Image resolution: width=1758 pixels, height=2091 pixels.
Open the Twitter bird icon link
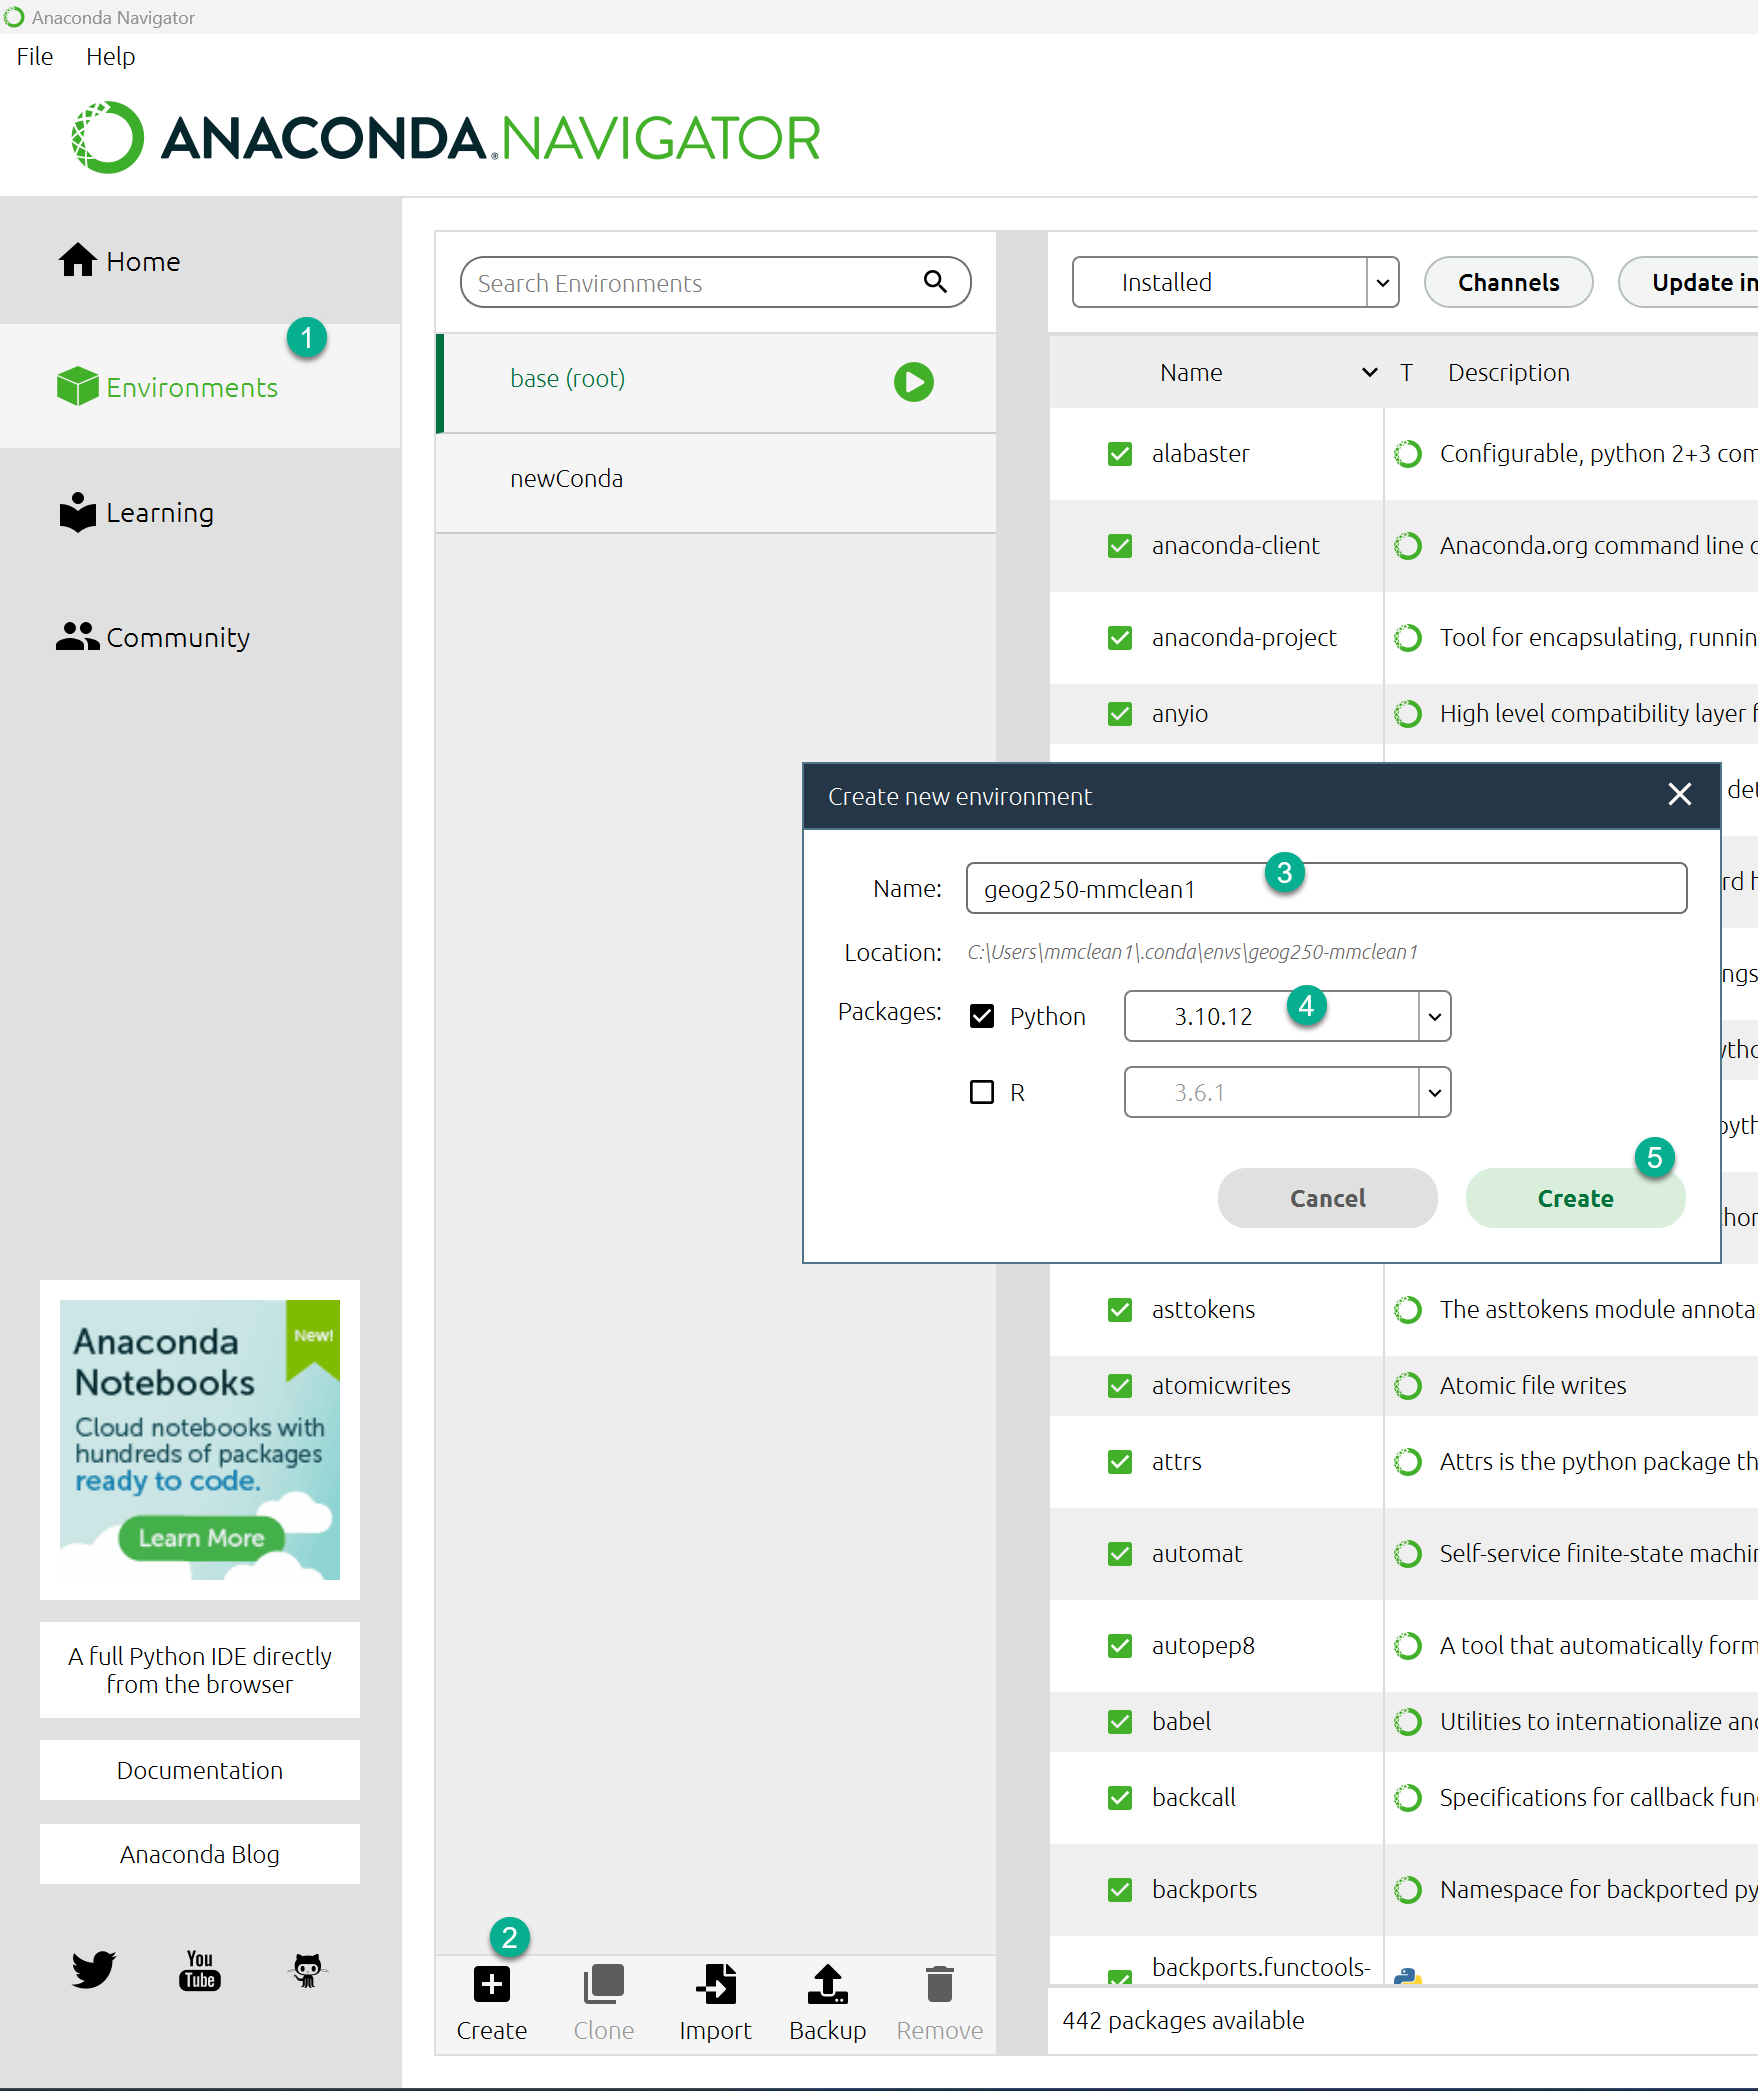tap(94, 1970)
